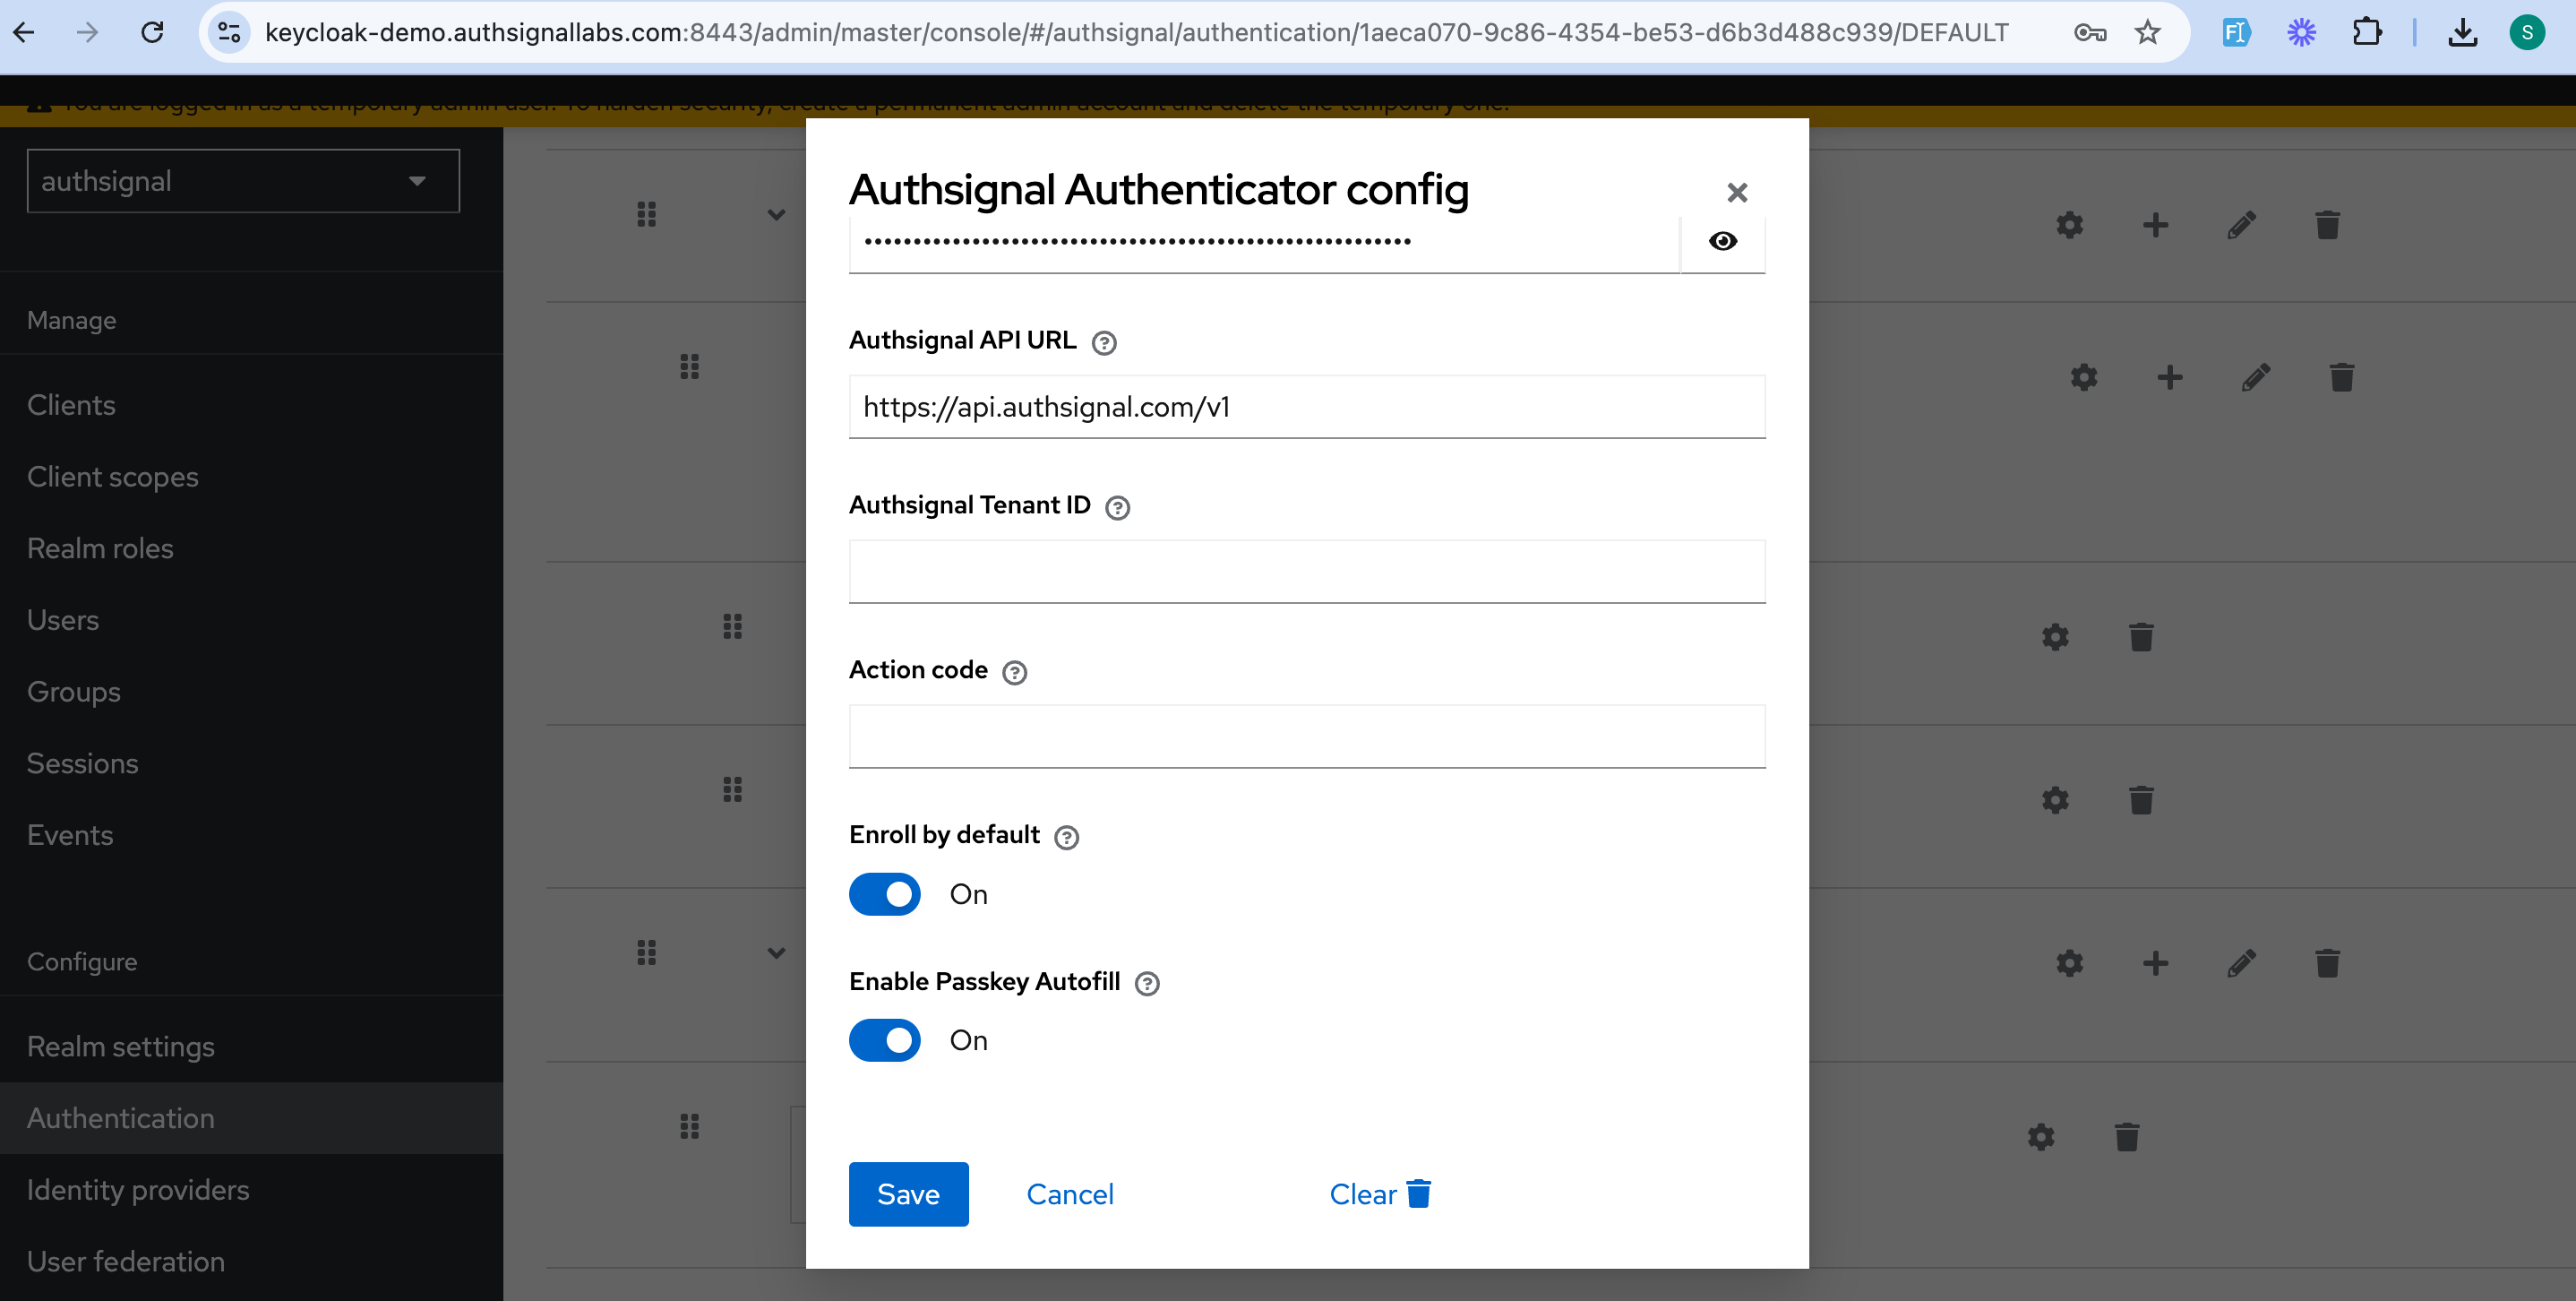Add a step using fifth row plus icon

click(x=2155, y=963)
